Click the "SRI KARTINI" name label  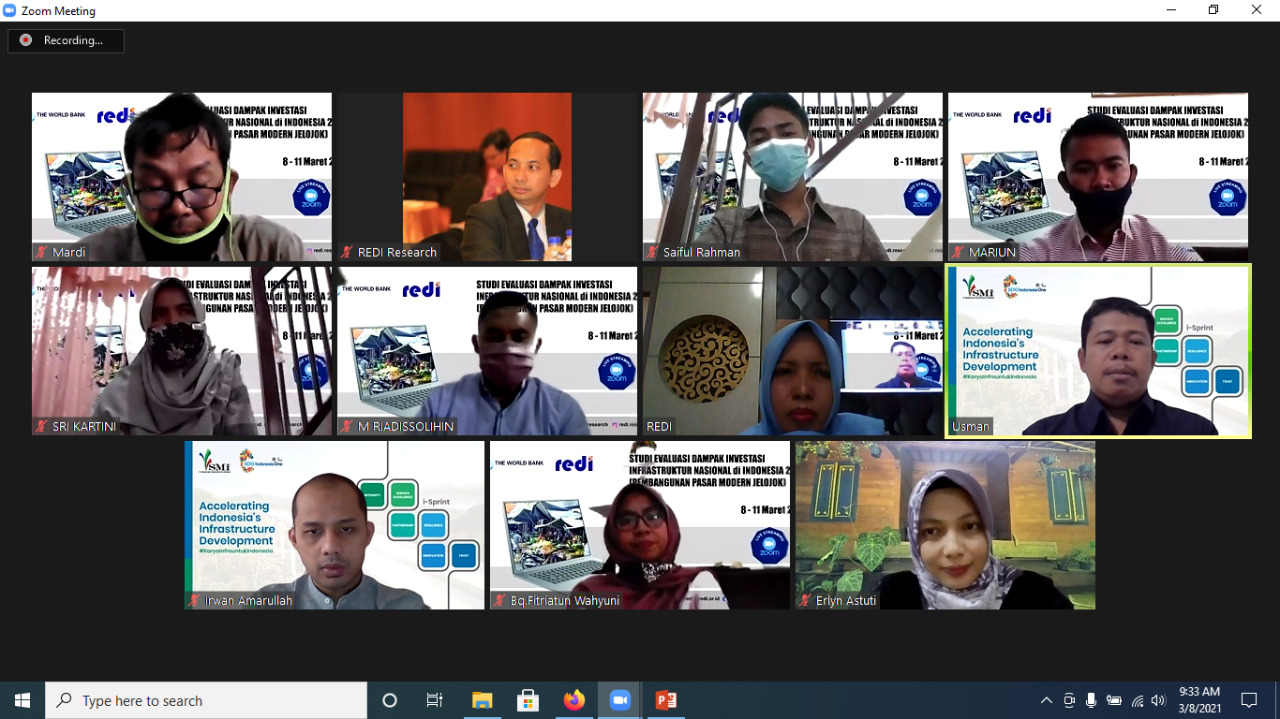click(x=84, y=426)
